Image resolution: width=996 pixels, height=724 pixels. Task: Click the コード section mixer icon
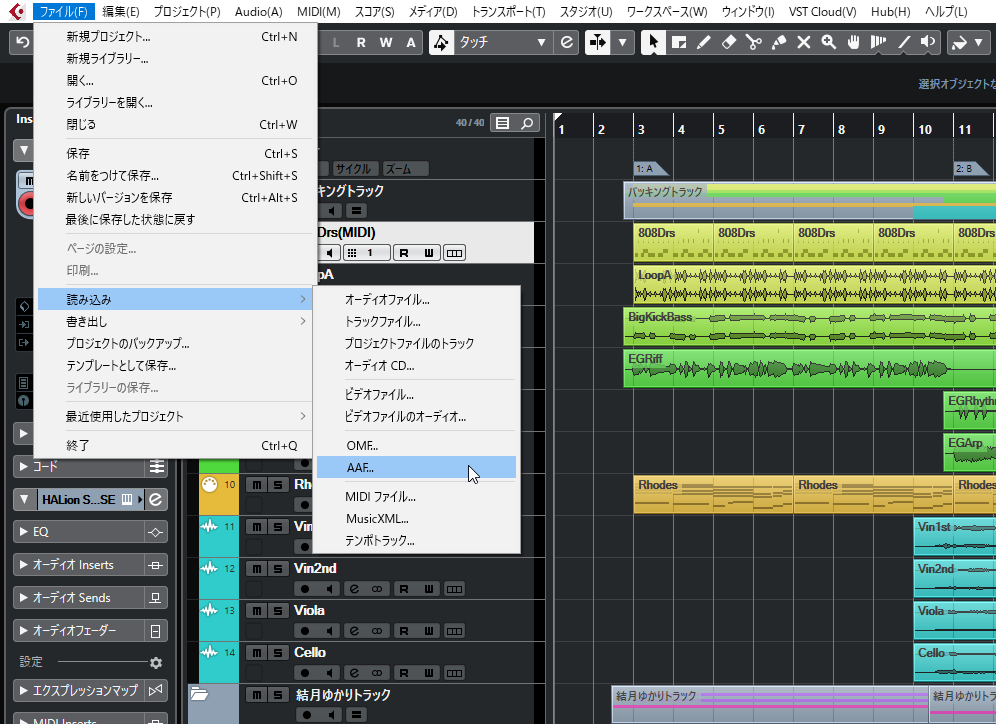tap(156, 467)
